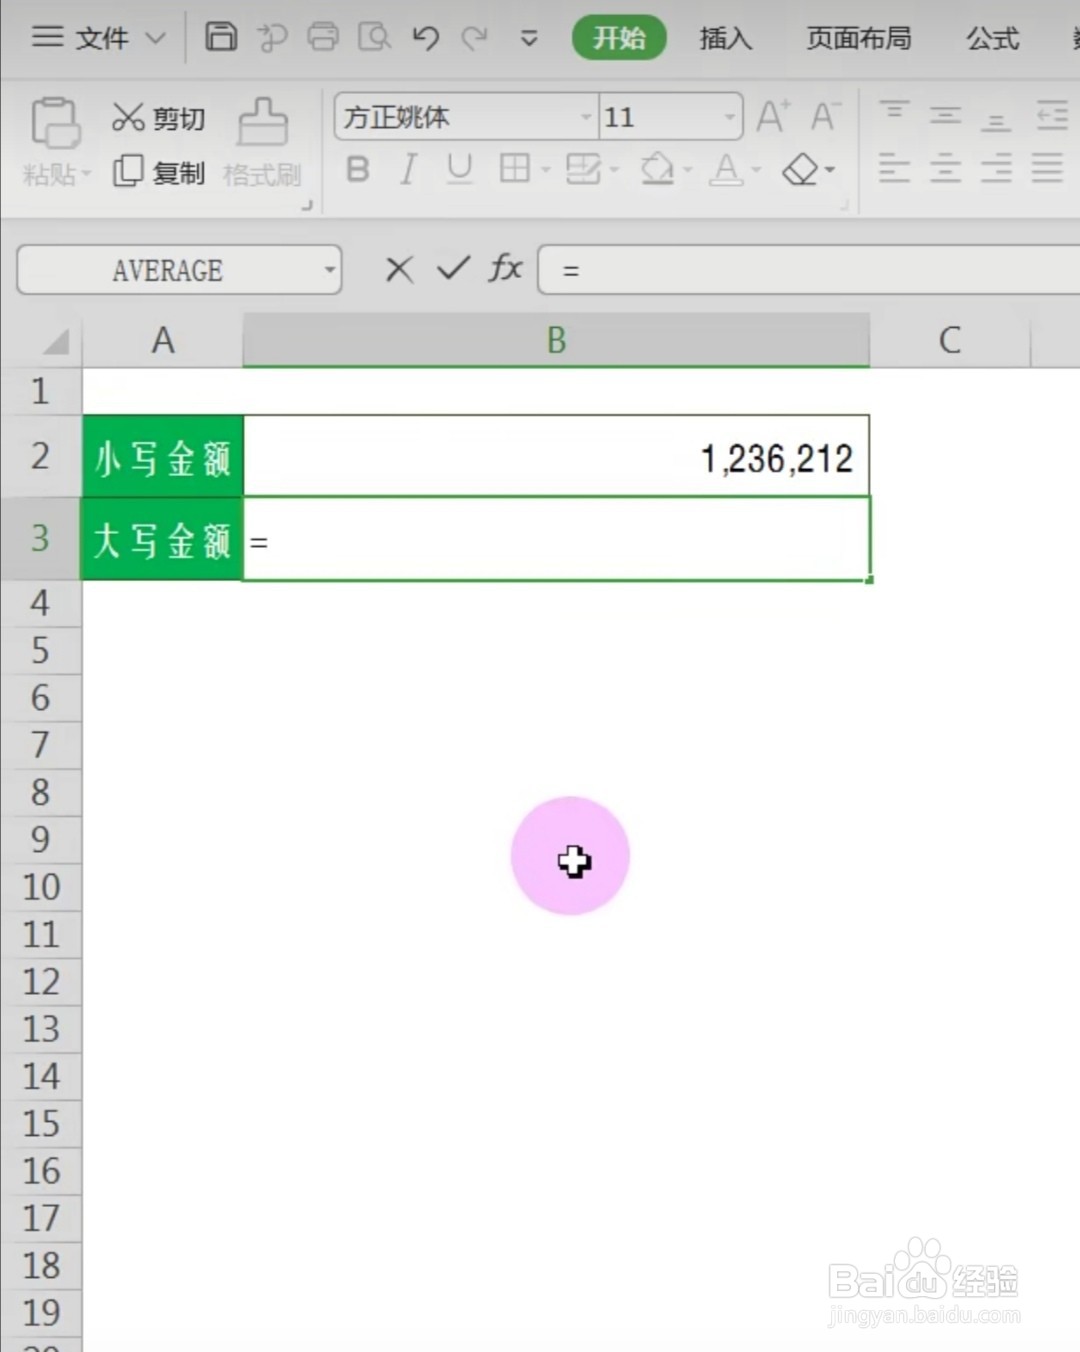
Task: Expand the font color dropdown arrow
Action: [x=756, y=170]
